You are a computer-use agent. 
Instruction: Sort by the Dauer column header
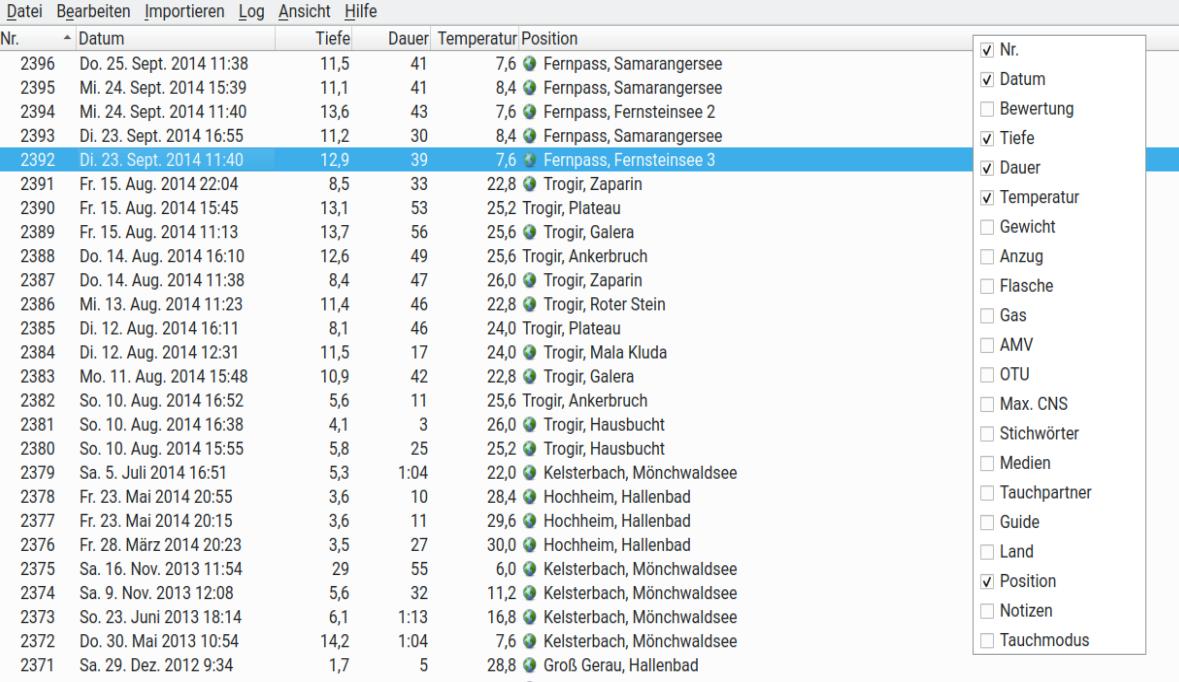pyautogui.click(x=410, y=38)
